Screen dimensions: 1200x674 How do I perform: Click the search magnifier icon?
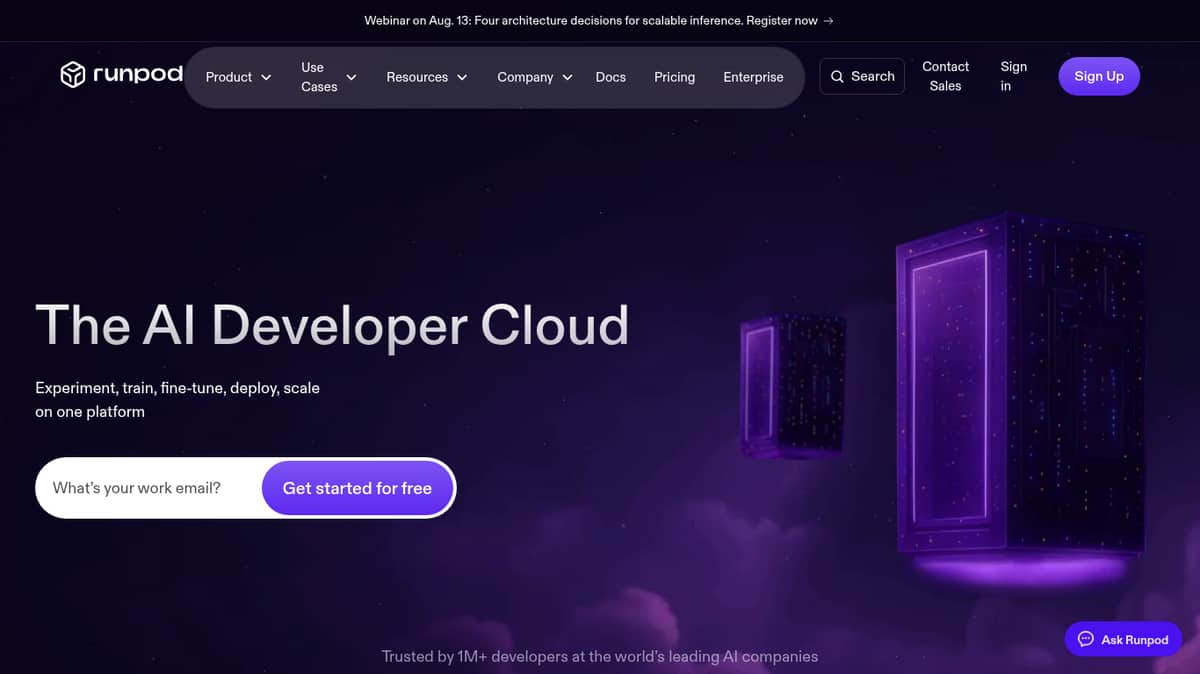tap(837, 77)
